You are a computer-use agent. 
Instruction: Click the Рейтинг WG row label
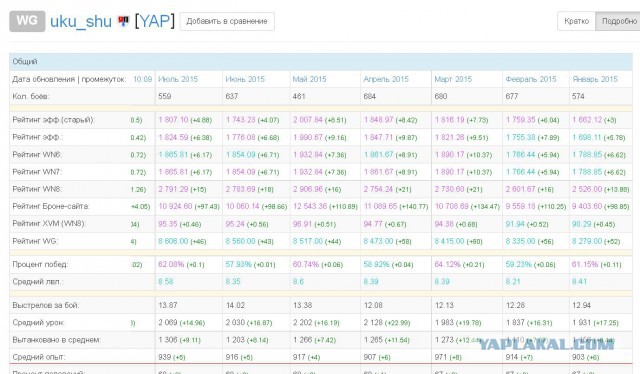(35, 241)
